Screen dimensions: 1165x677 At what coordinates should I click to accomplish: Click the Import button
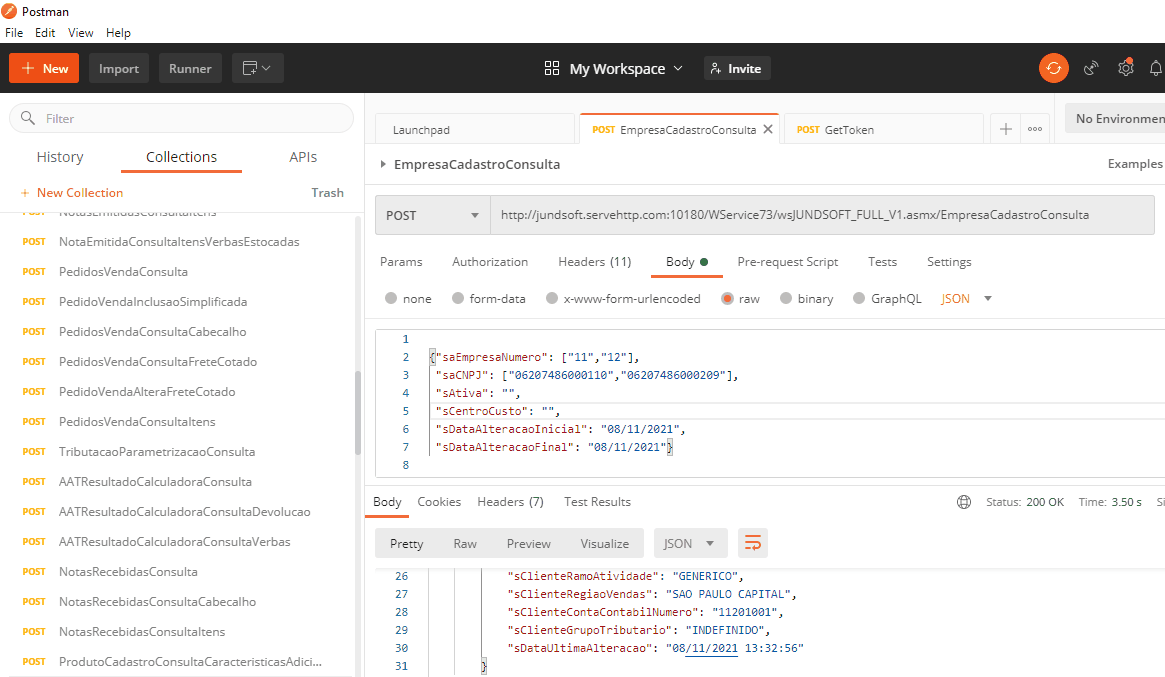(119, 68)
